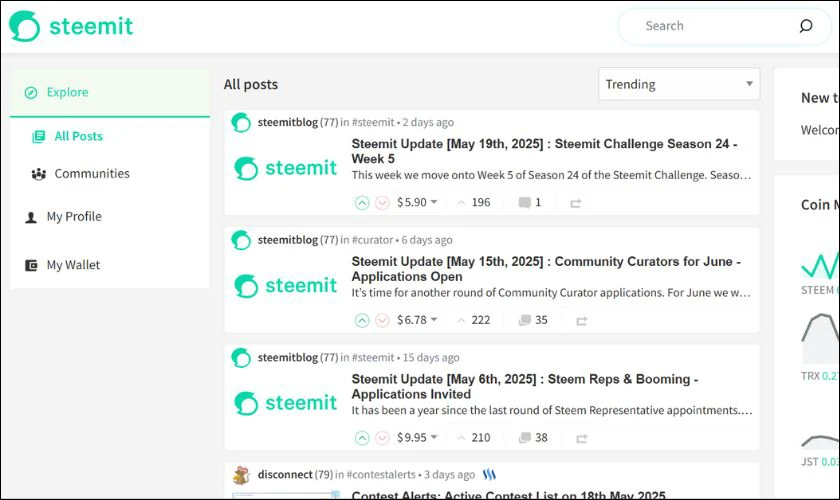
Task: Open the Steemit Challenge Season 24 post title
Action: point(544,151)
